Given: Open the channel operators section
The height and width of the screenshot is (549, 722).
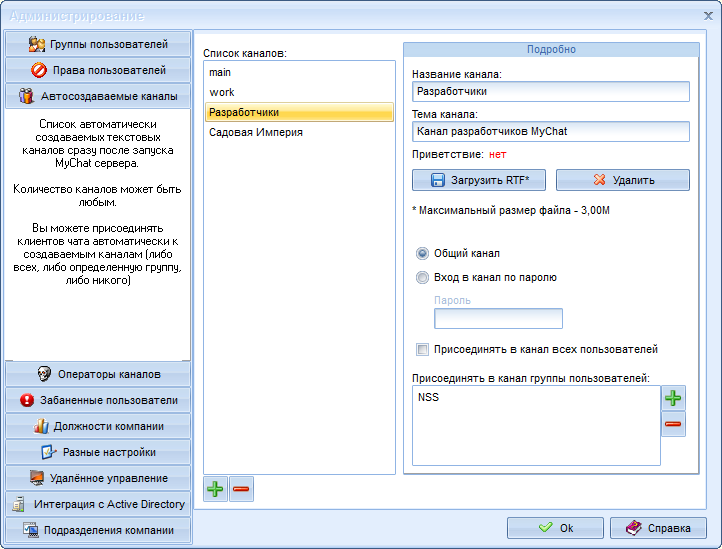Looking at the screenshot, I should click(98, 374).
